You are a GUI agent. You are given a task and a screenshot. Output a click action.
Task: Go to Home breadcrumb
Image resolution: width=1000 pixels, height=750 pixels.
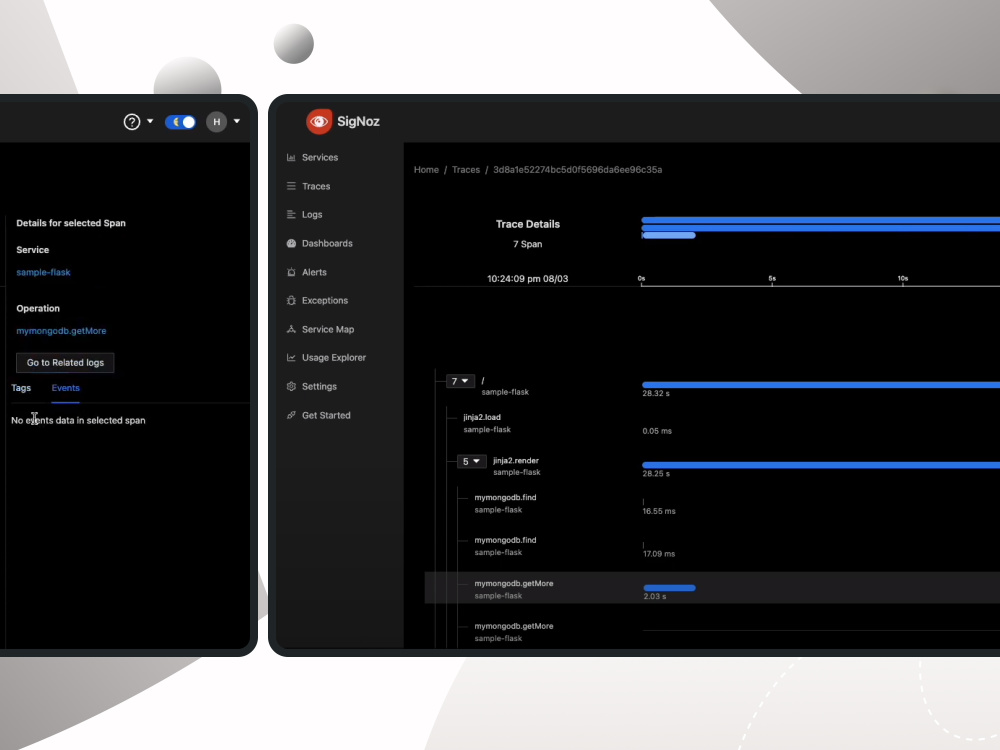pyautogui.click(x=426, y=170)
